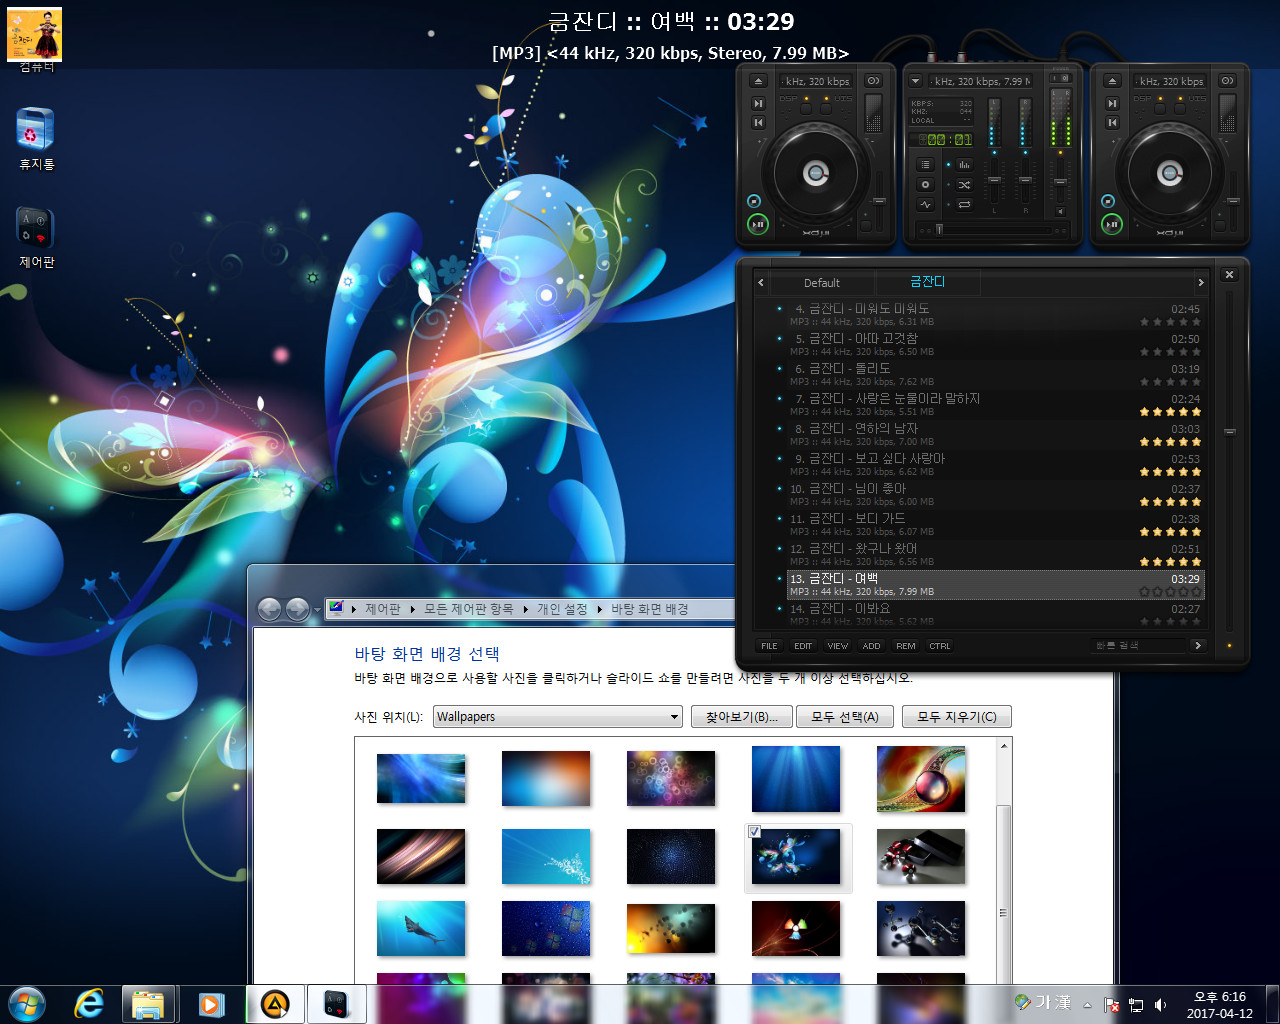Image resolution: width=1280 pixels, height=1024 pixels.
Task: Select track 7. 금잔디 - 사랑은 눈물이라 말하지
Action: coord(996,404)
